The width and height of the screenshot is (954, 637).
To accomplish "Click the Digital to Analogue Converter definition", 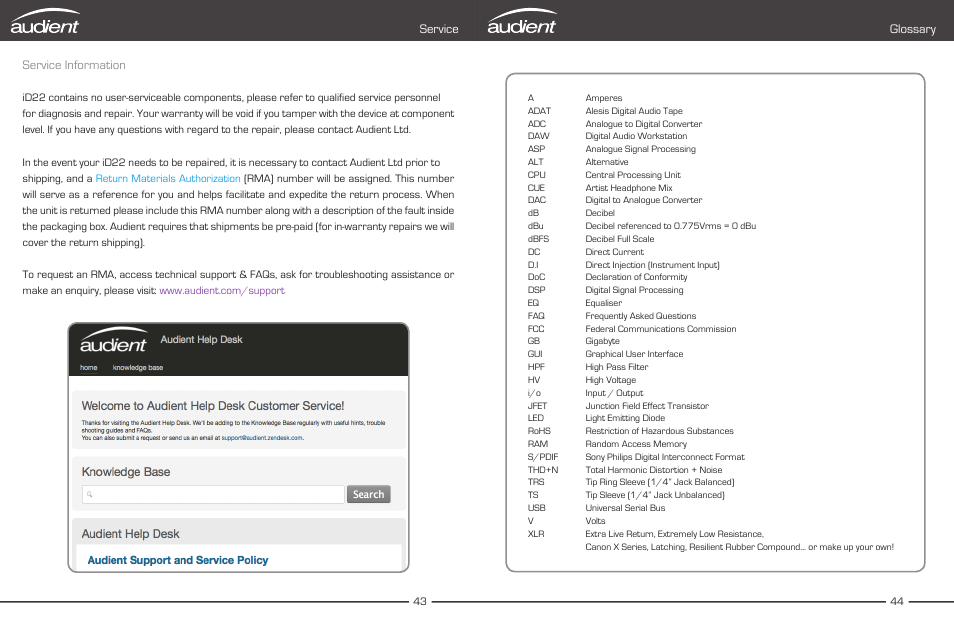I will point(644,200).
